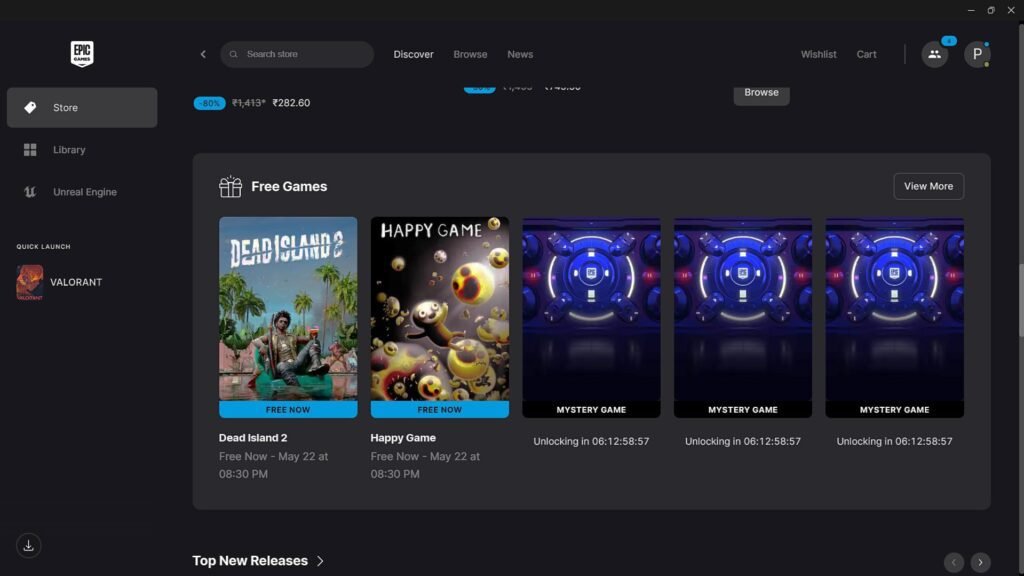Open the Happy Game cover thumbnail

click(x=440, y=308)
